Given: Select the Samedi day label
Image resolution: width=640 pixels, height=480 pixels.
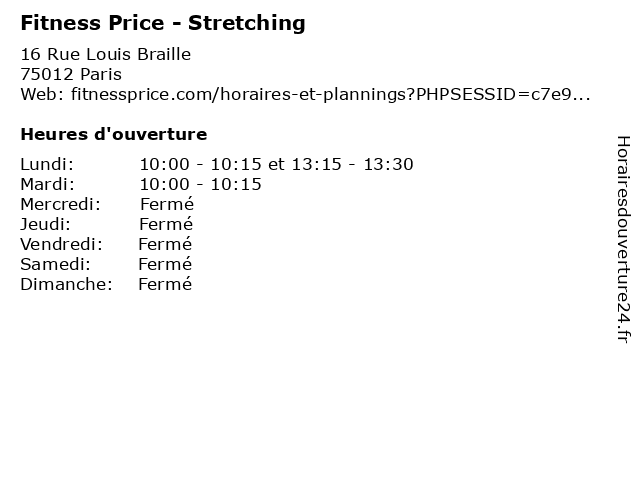Looking at the screenshot, I should (x=55, y=264).
